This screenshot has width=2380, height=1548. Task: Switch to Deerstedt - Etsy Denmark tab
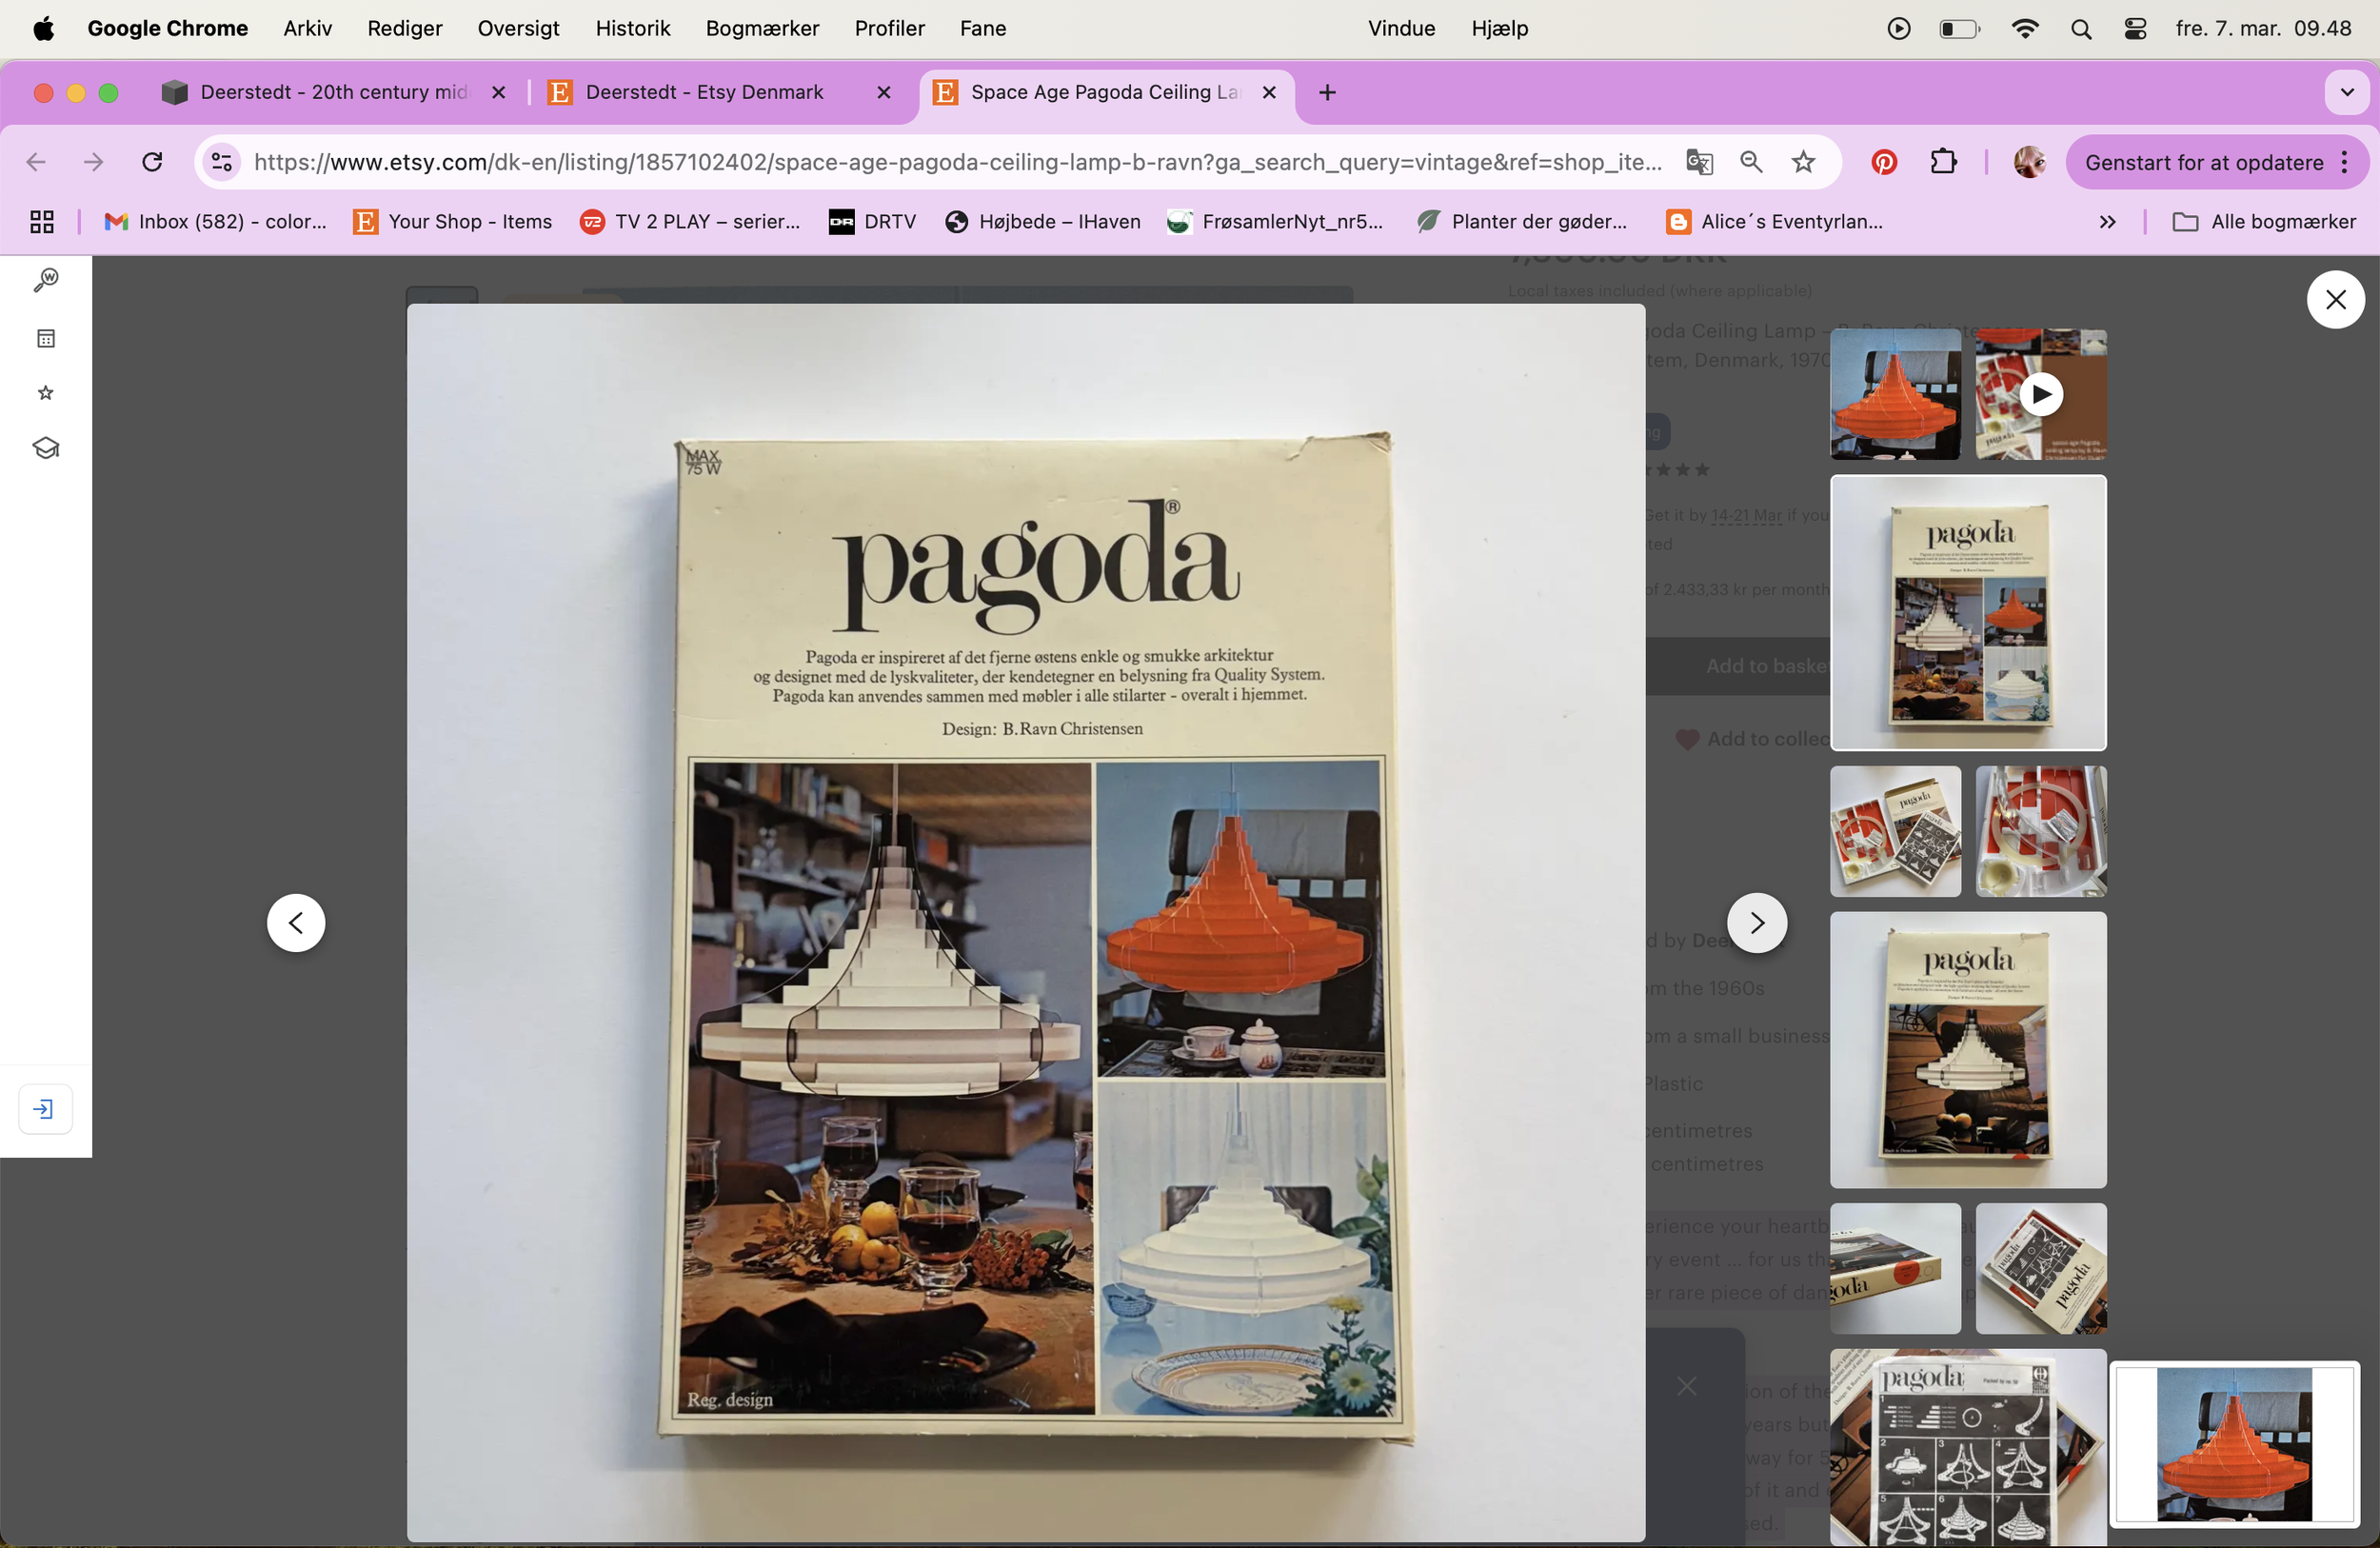(704, 92)
